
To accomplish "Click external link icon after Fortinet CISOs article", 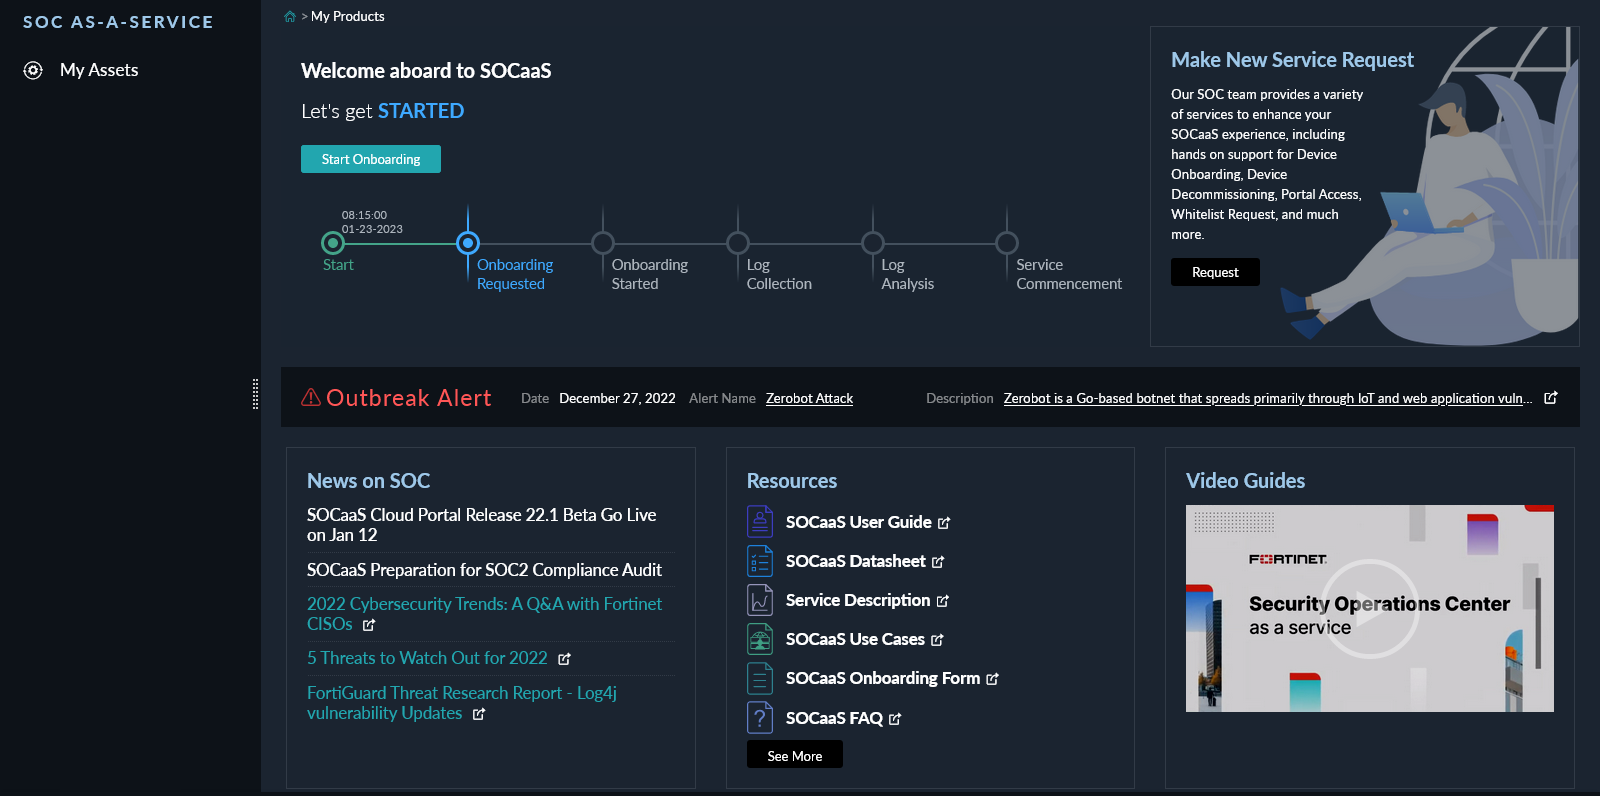I will pyautogui.click(x=369, y=625).
